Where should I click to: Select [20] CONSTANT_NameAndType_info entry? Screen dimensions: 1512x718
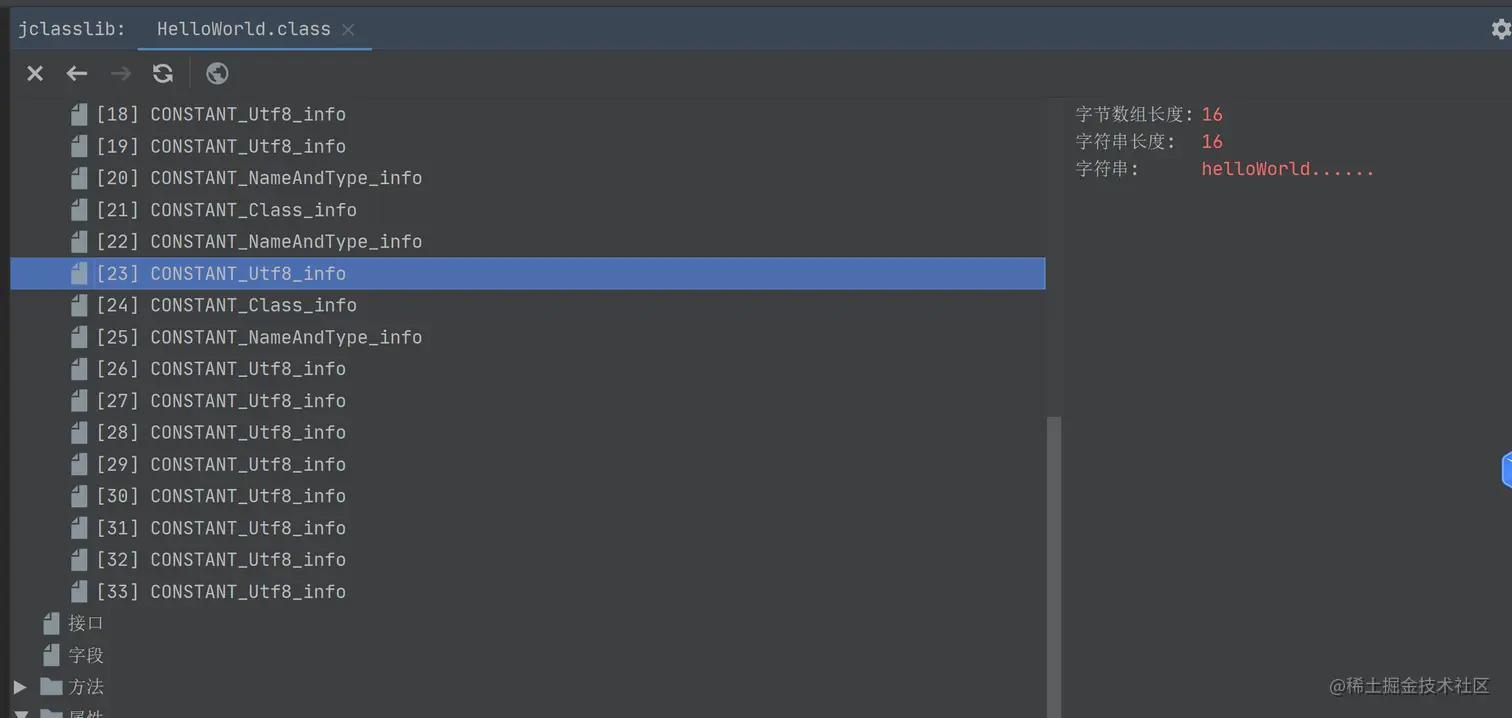click(285, 178)
